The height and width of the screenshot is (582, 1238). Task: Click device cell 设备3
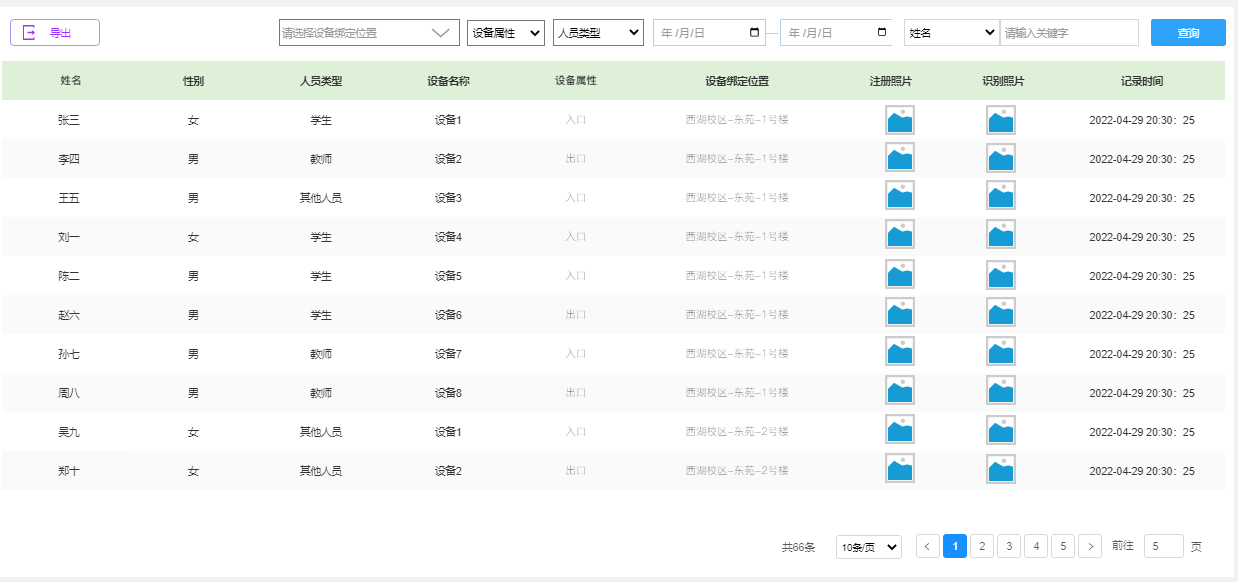[448, 198]
